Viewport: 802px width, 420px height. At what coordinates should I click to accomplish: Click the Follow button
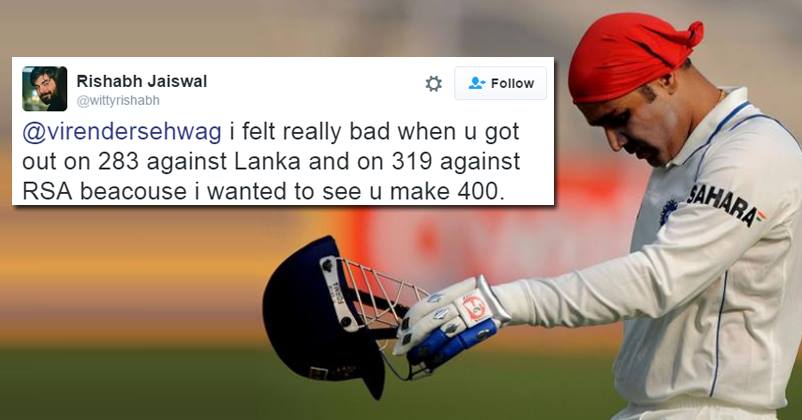coord(500,83)
